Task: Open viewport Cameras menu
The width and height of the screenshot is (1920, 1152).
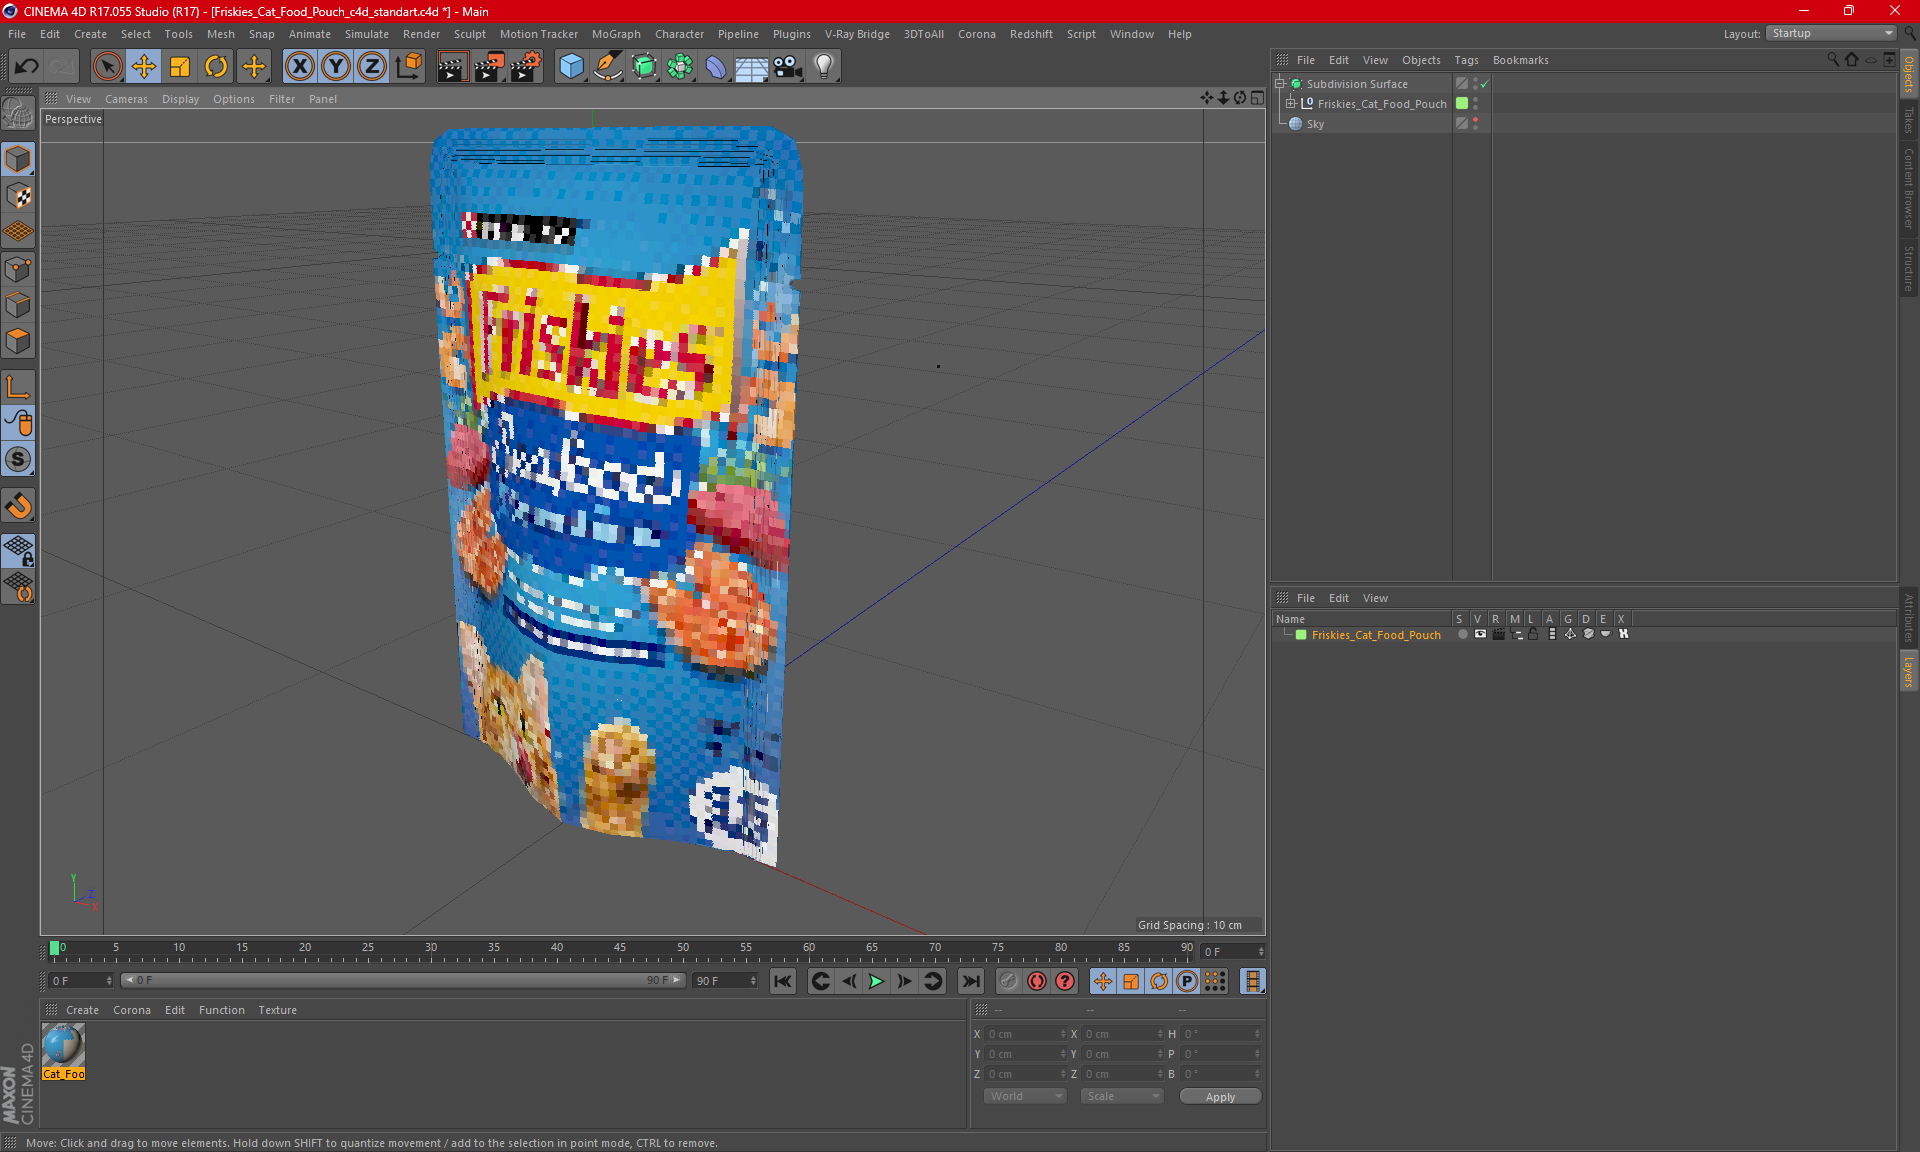Action: click(x=126, y=99)
